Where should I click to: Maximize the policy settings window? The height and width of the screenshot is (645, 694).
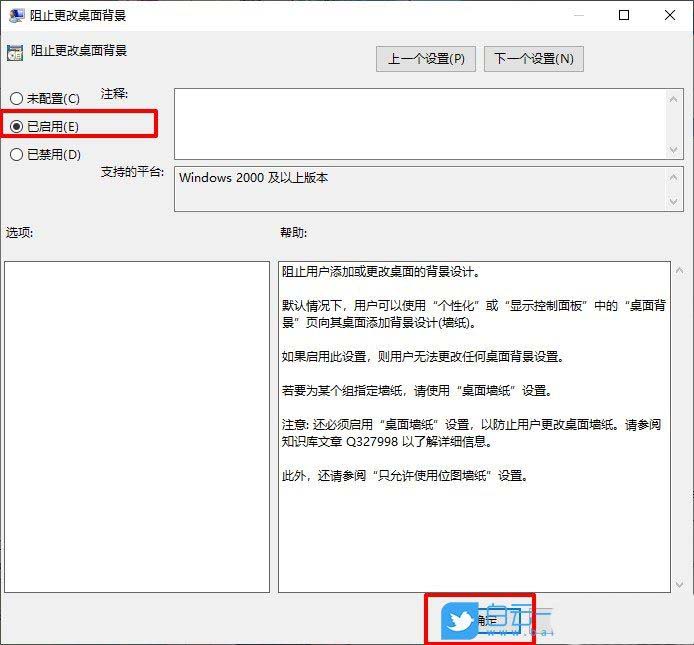624,15
